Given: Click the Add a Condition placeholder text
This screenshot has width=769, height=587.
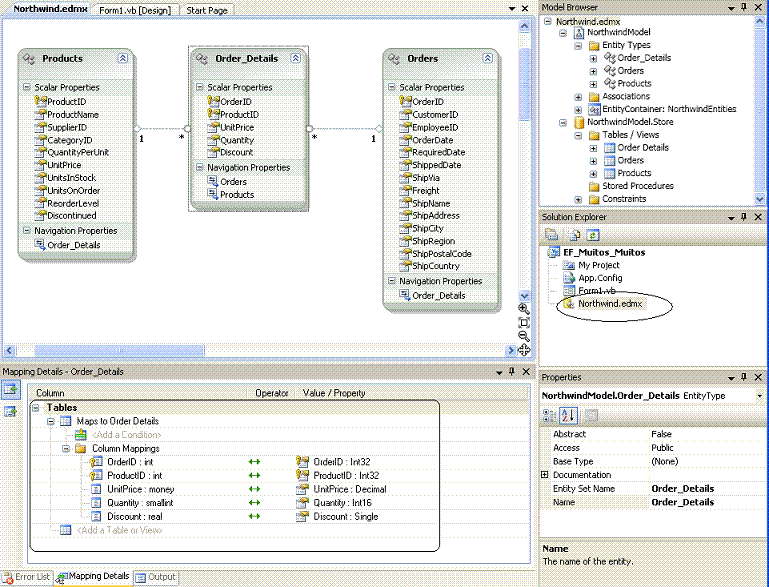Looking at the screenshot, I should pos(127,435).
